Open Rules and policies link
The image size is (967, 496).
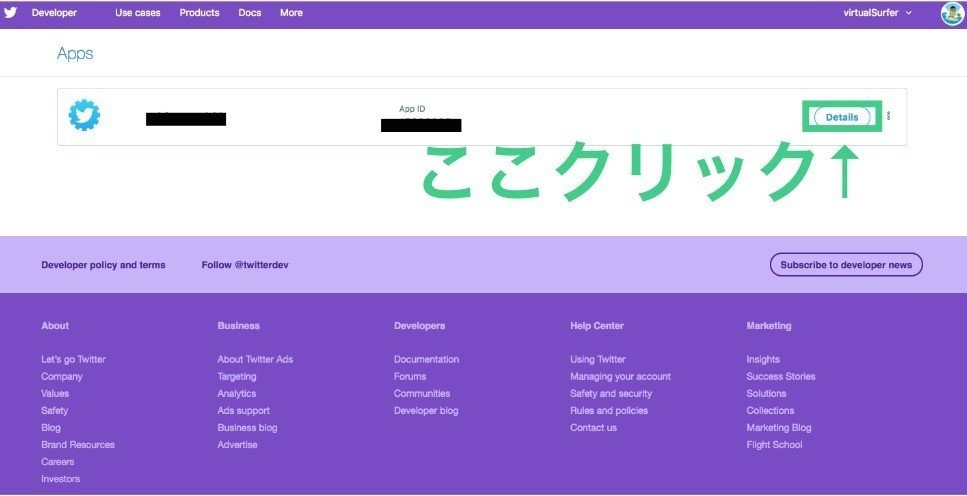point(609,411)
